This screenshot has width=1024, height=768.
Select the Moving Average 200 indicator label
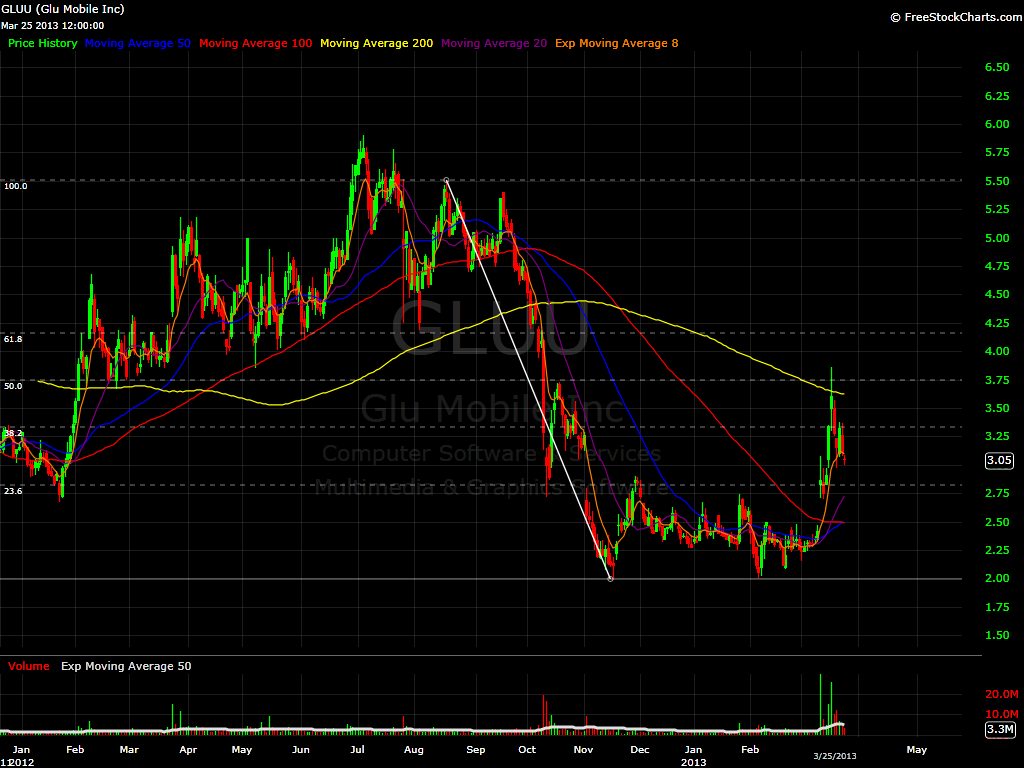click(x=377, y=43)
